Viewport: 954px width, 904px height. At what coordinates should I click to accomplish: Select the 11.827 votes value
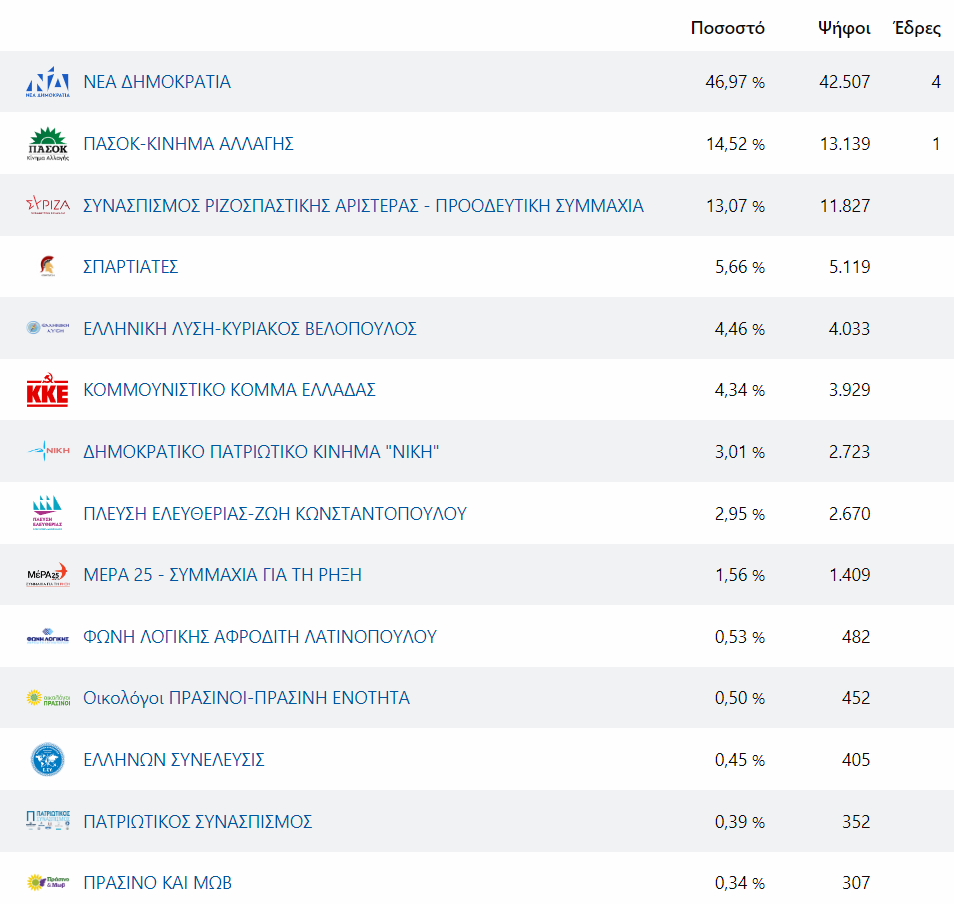845,206
